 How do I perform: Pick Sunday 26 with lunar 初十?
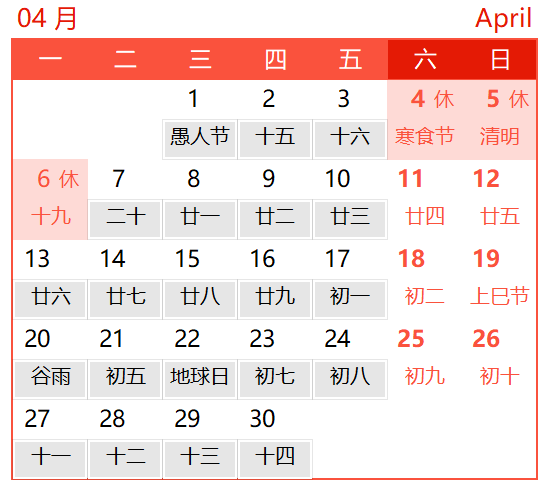[499, 359]
